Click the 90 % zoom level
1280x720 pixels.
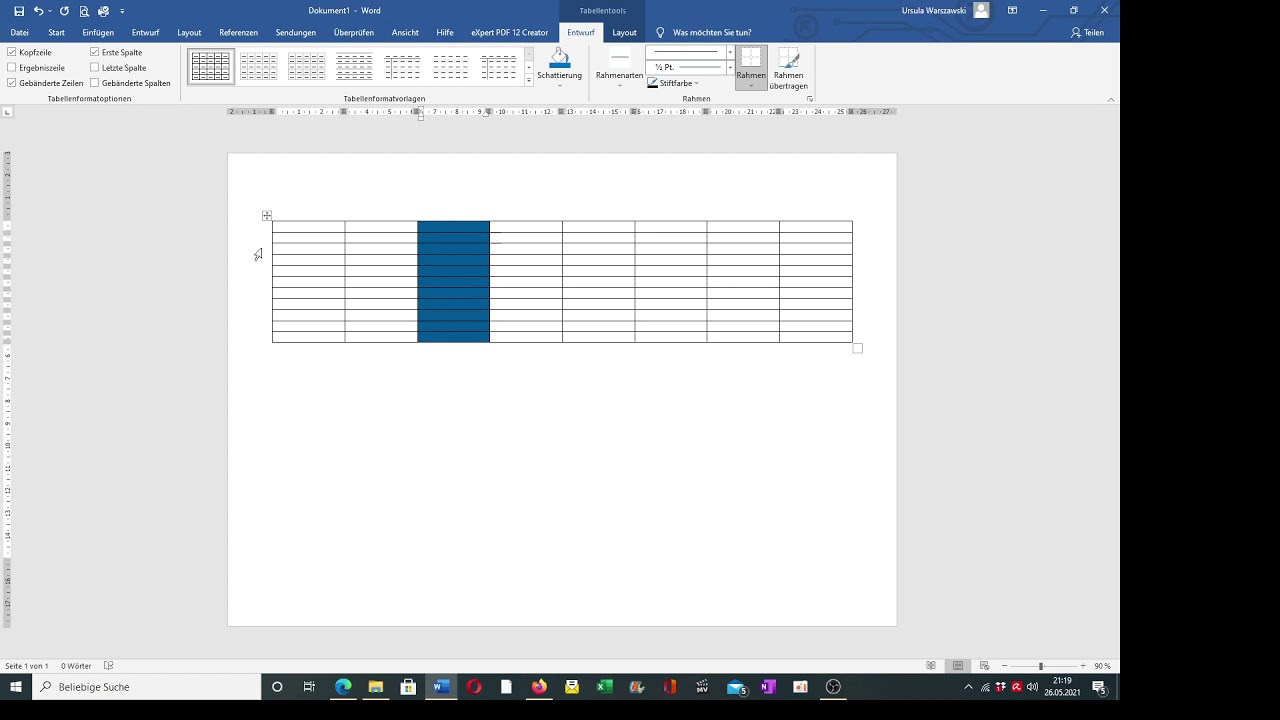[x=1102, y=666]
